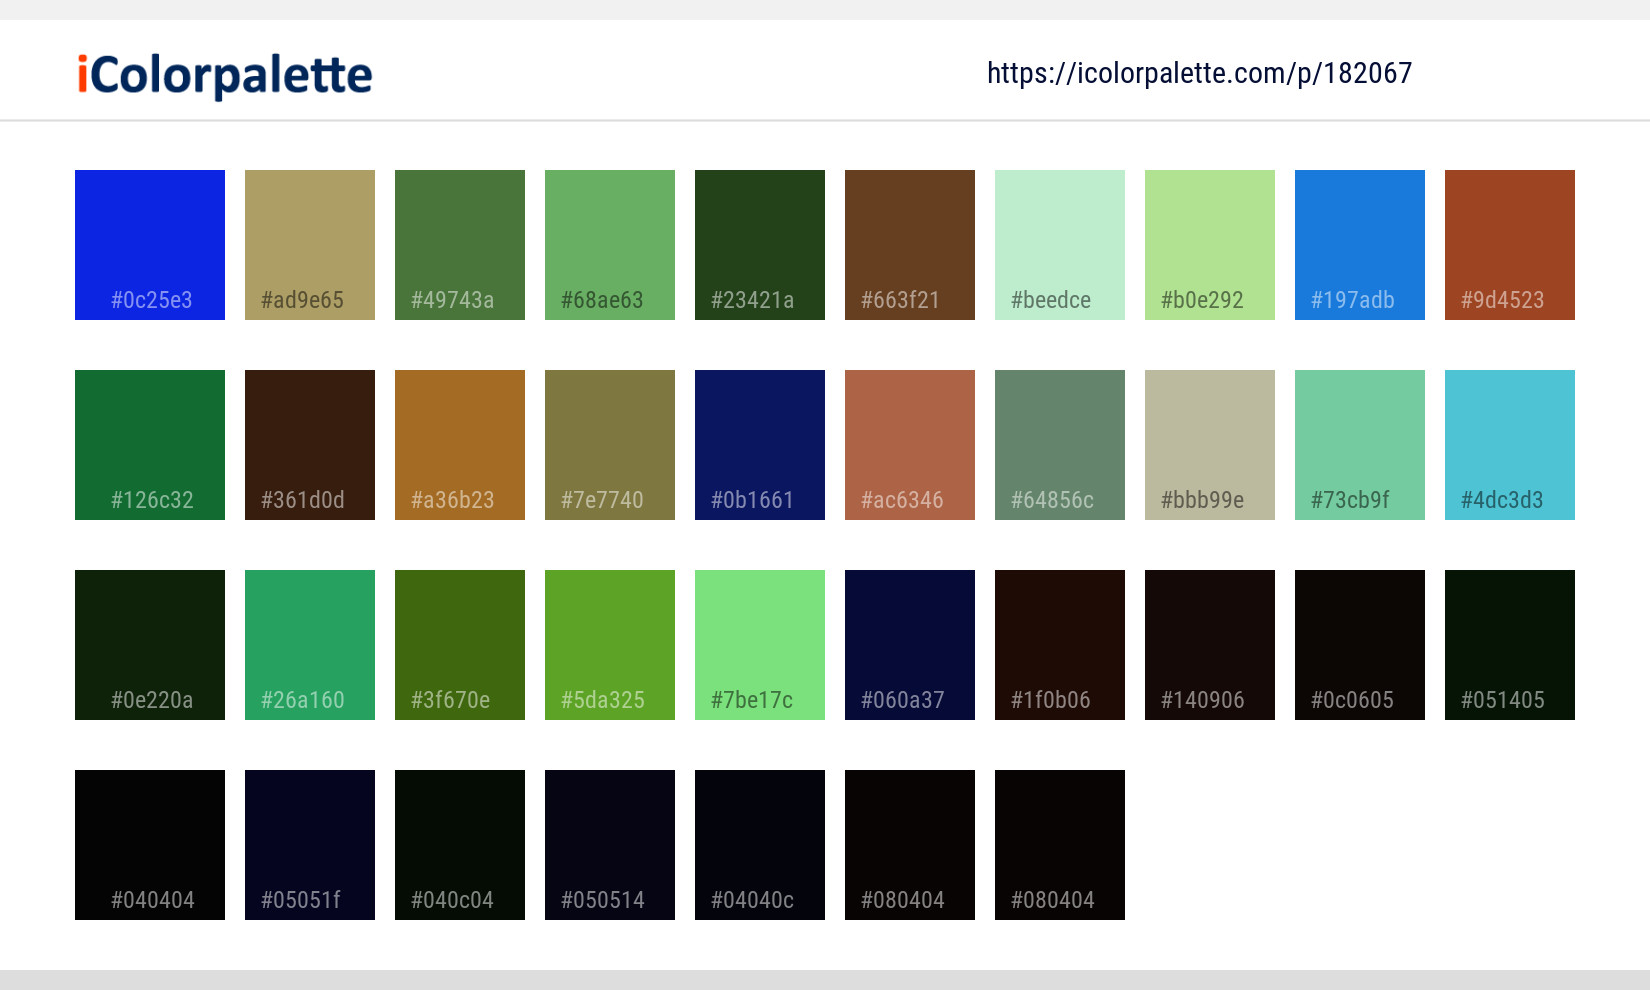Select the navy #0b1661 swatch
The image size is (1650, 990).
[759, 444]
